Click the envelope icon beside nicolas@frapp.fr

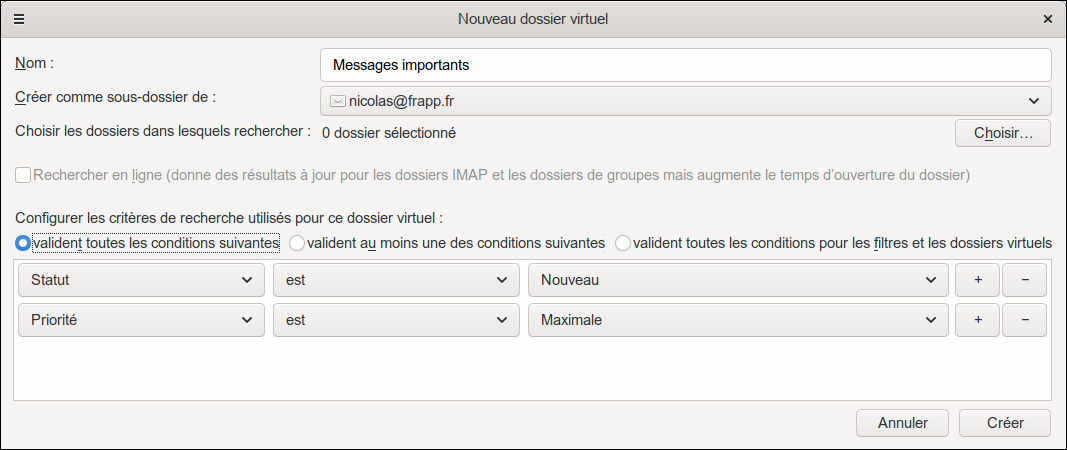(338, 101)
